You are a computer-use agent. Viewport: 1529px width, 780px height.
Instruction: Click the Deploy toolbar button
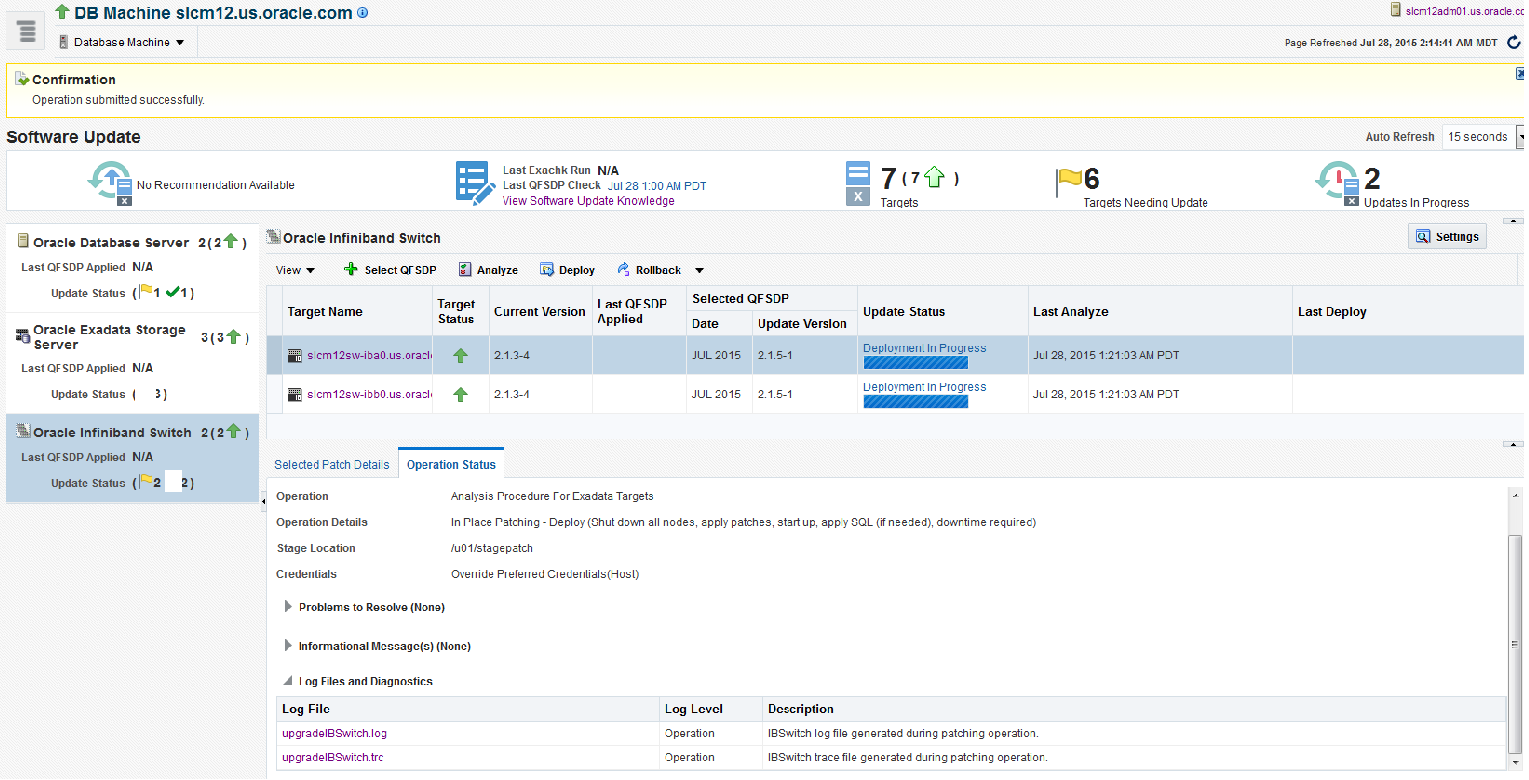coord(567,270)
